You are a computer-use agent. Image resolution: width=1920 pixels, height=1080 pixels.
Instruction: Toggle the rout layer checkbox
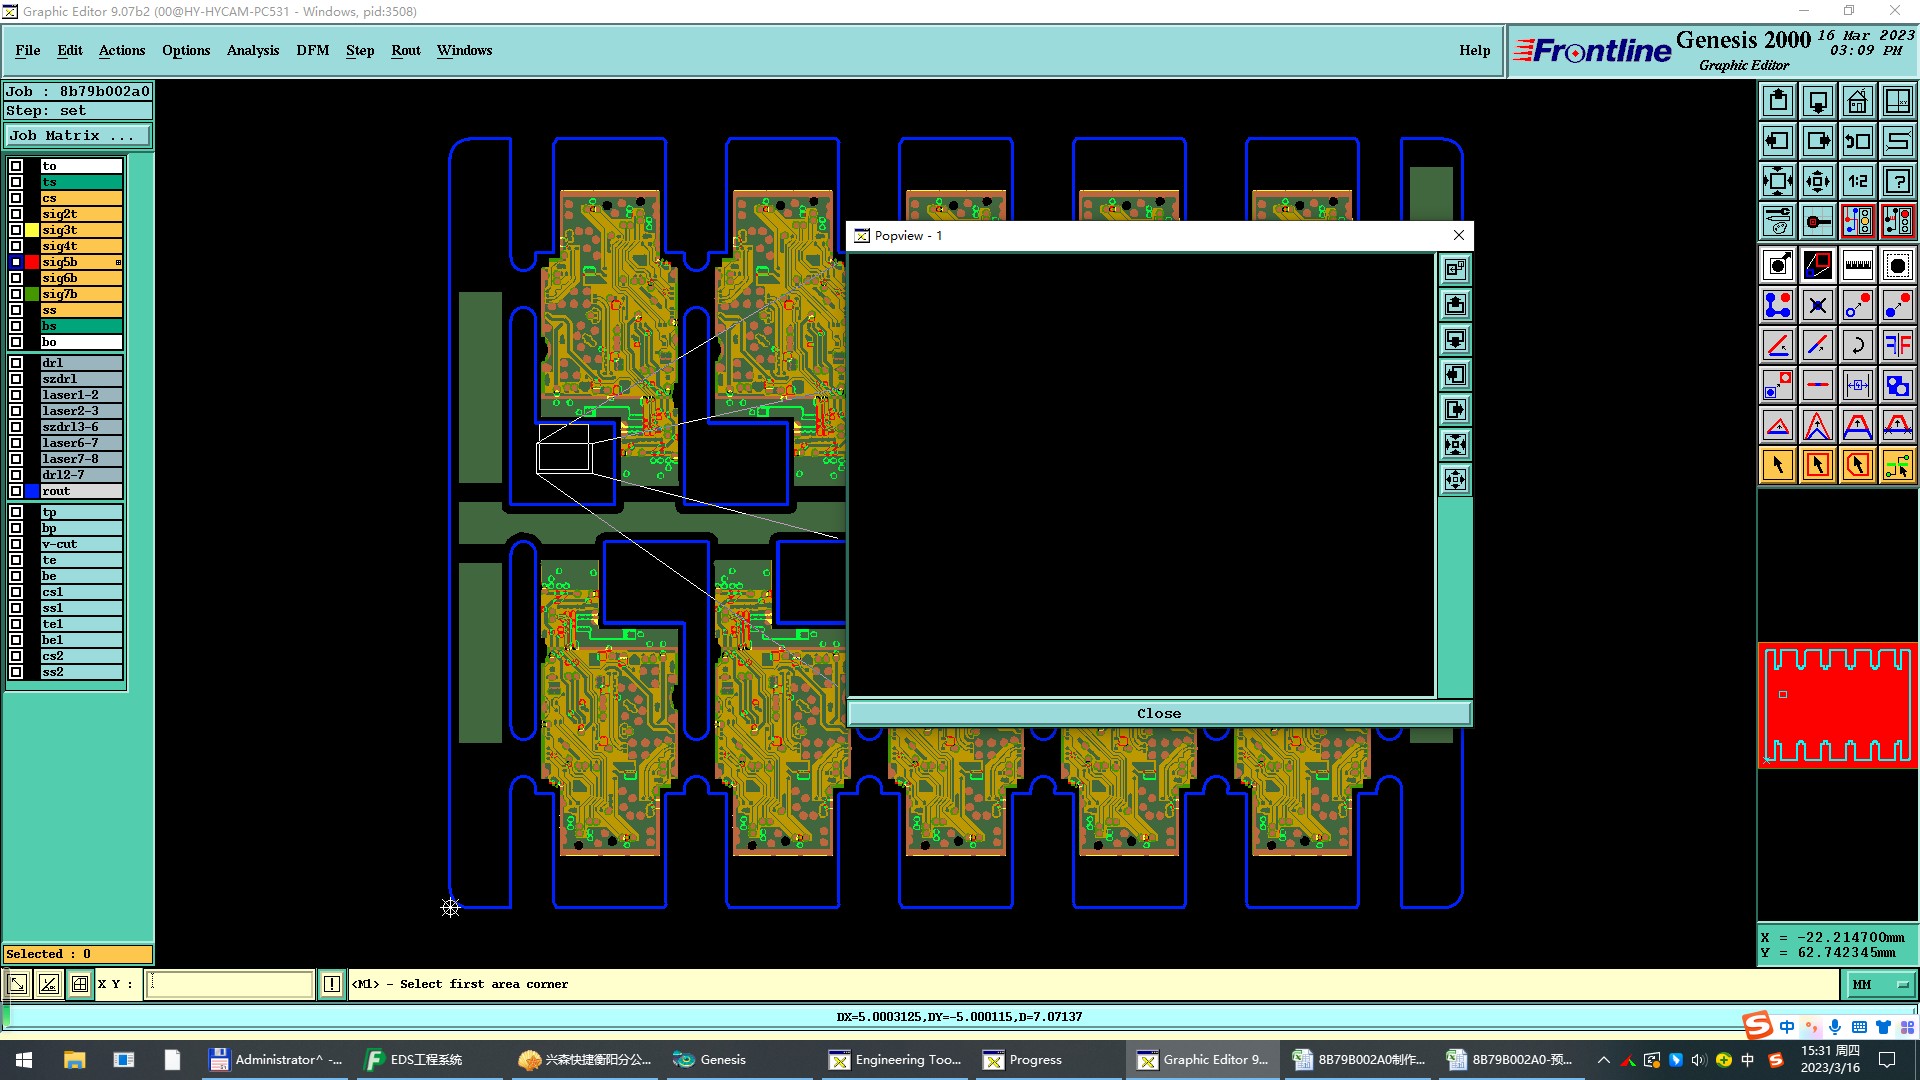[x=16, y=491]
